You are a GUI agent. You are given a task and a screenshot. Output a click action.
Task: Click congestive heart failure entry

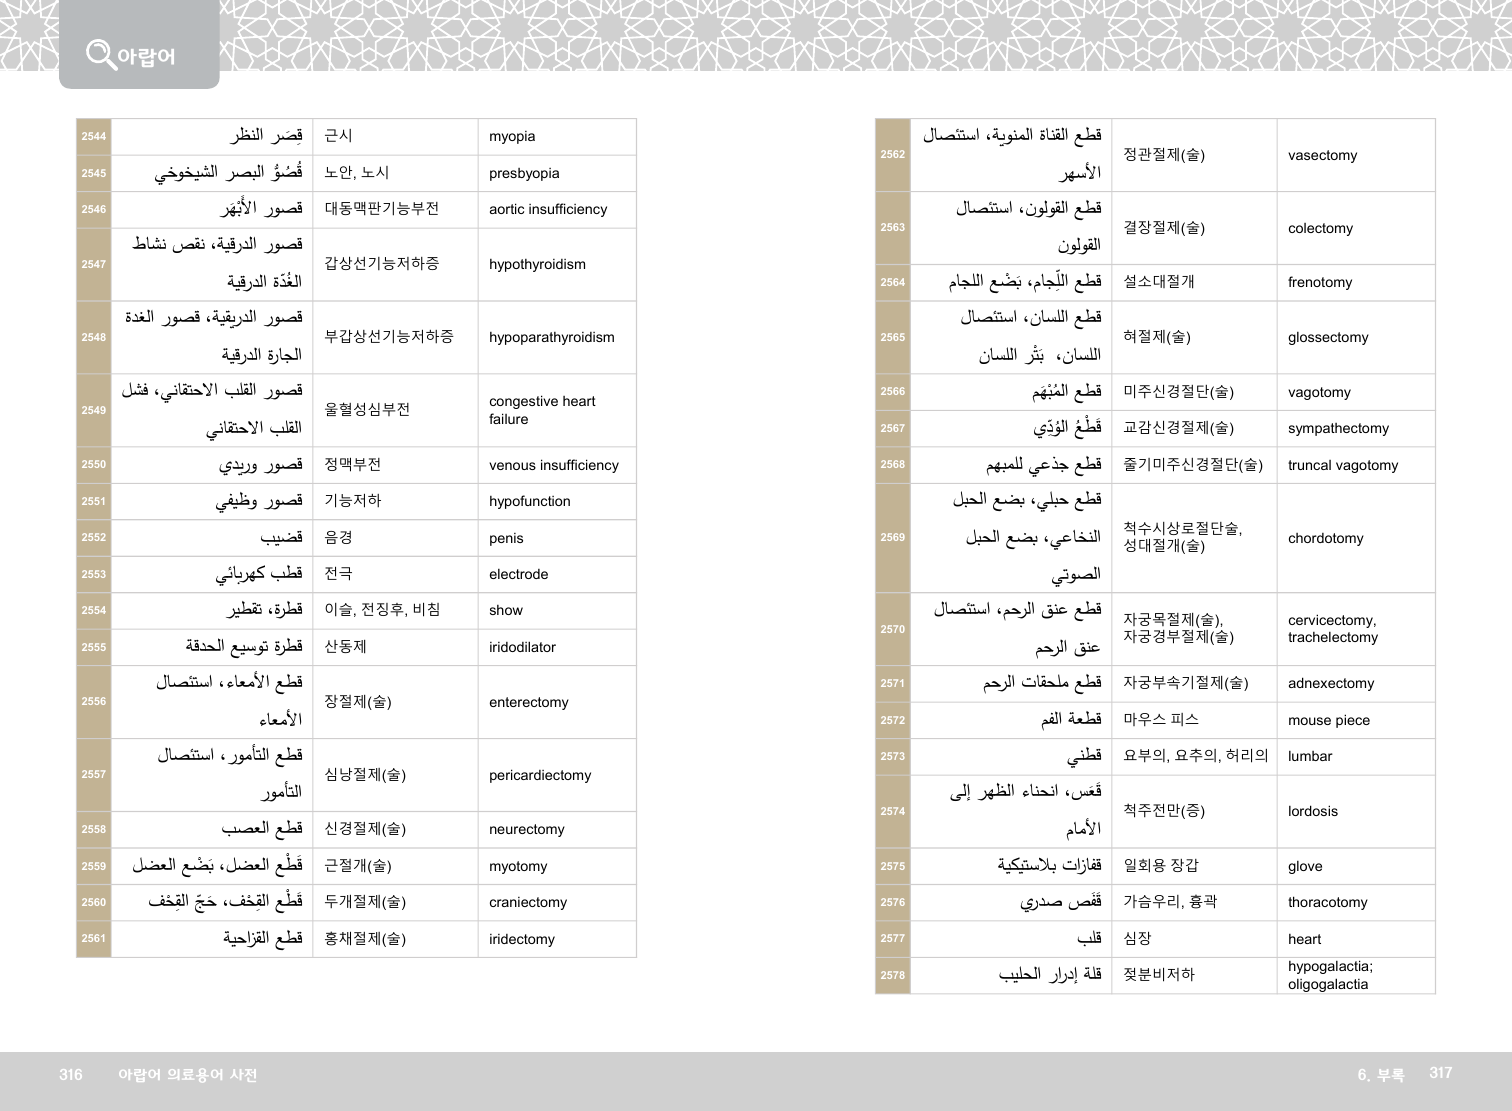(541, 410)
